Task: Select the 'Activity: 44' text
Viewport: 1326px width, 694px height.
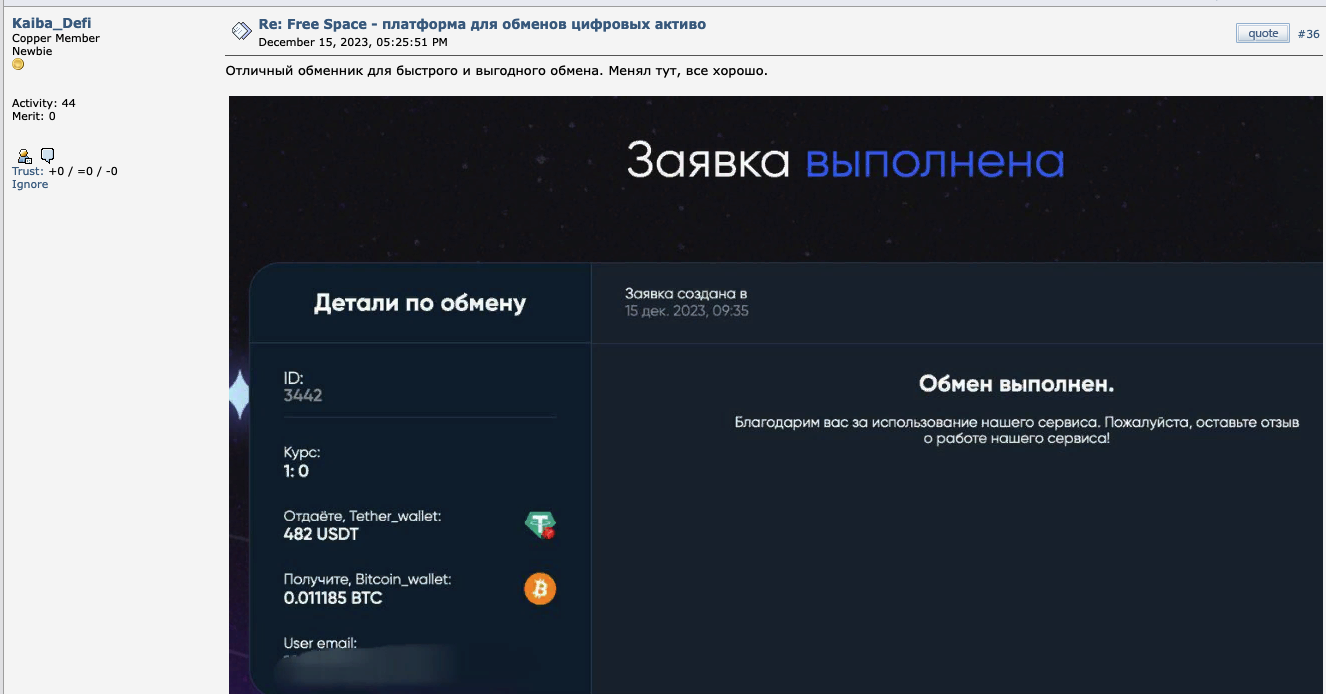Action: (44, 103)
